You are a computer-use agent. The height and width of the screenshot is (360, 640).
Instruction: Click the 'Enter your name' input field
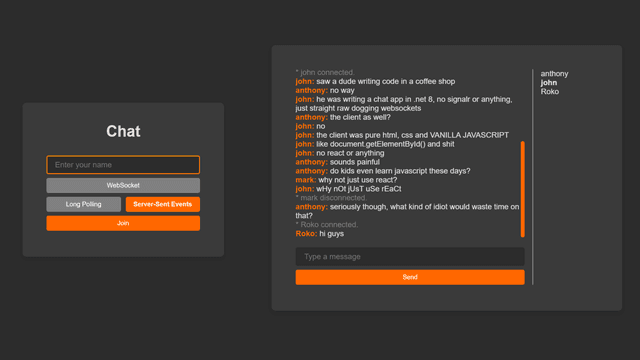(123, 165)
